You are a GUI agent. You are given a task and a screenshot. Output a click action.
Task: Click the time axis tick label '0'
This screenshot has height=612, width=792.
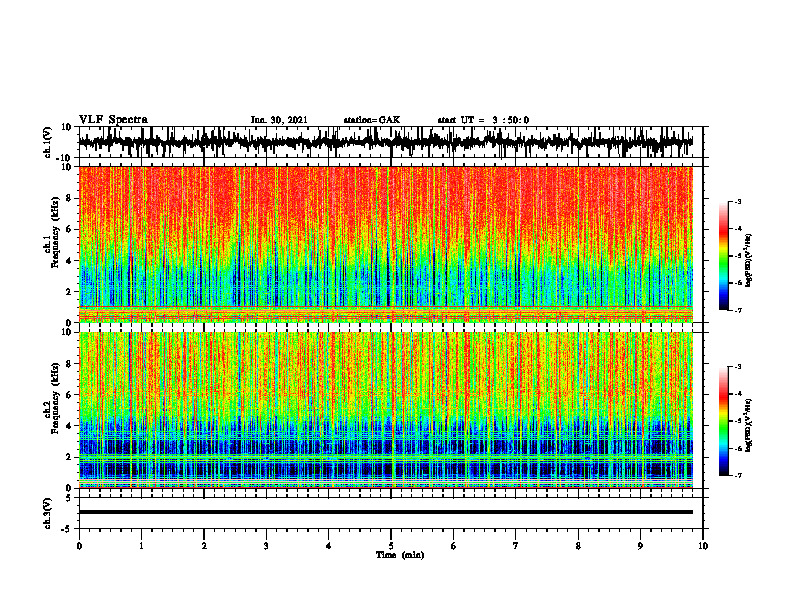point(79,546)
